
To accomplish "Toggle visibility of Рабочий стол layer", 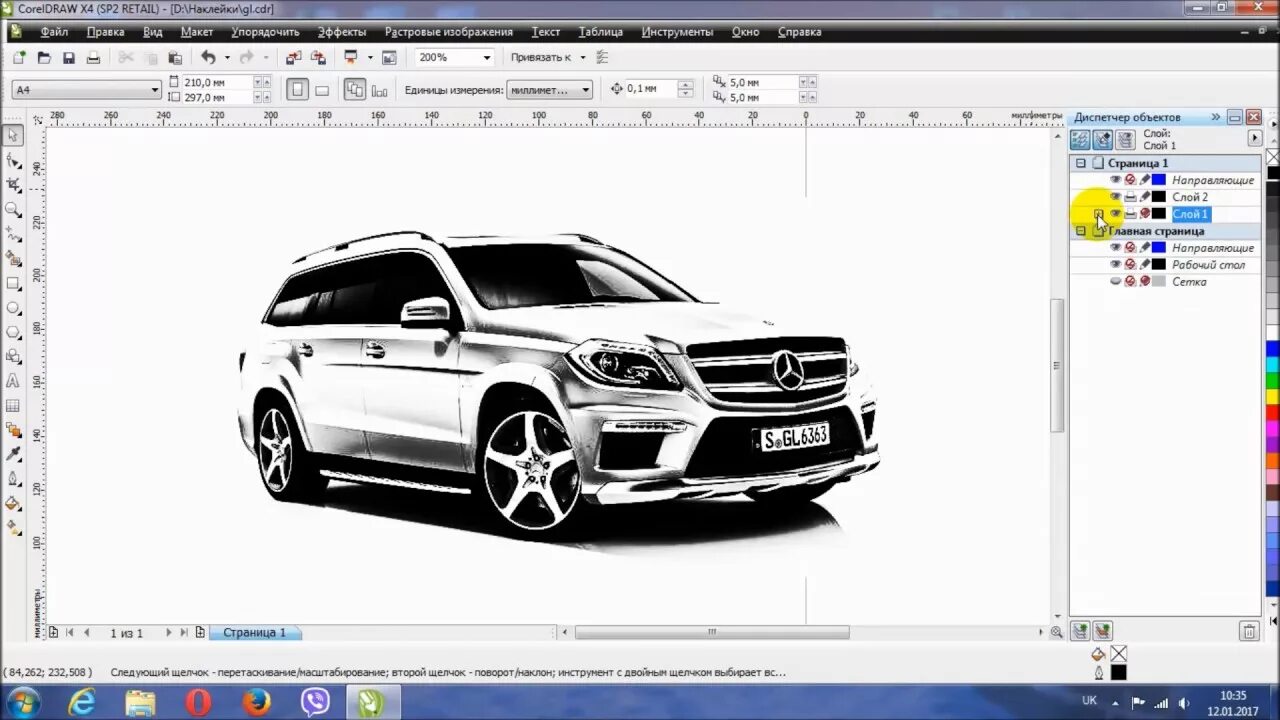I will (1116, 265).
